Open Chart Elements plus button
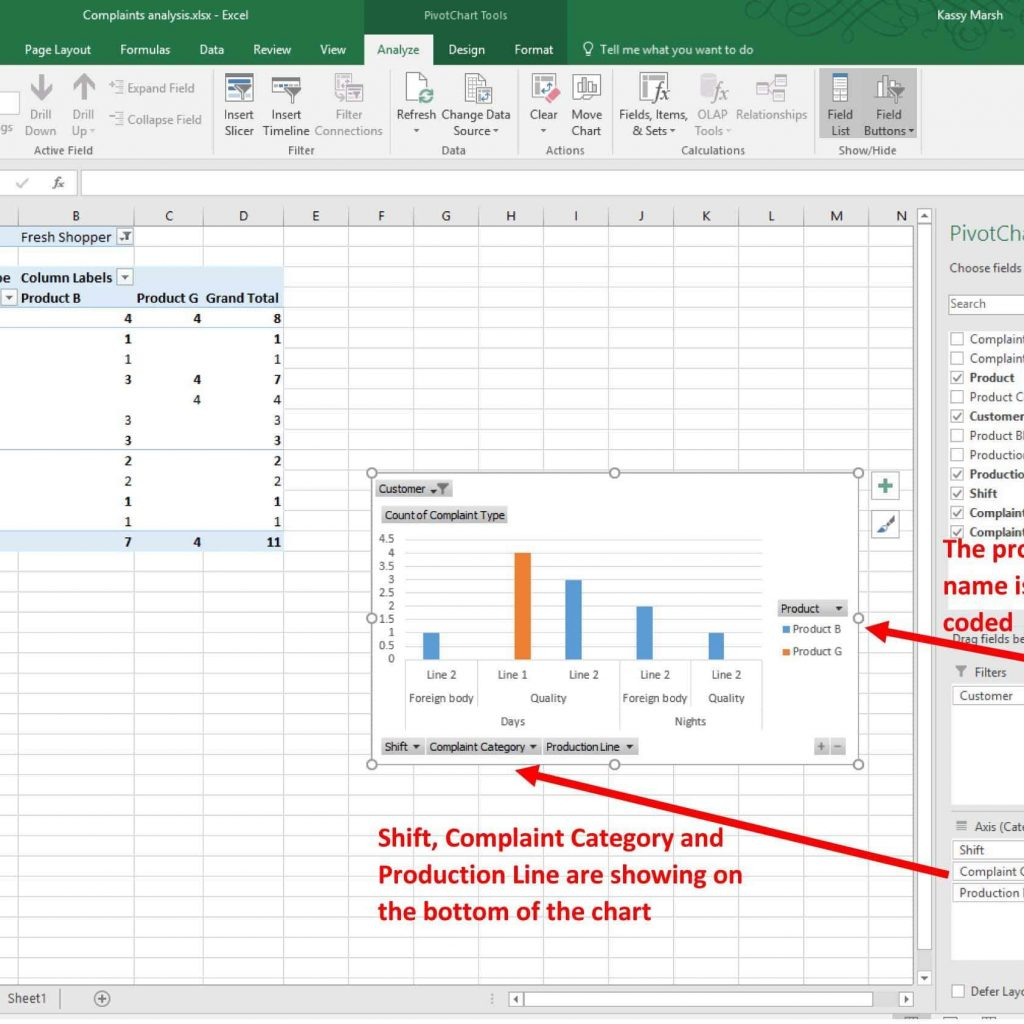 tap(885, 487)
